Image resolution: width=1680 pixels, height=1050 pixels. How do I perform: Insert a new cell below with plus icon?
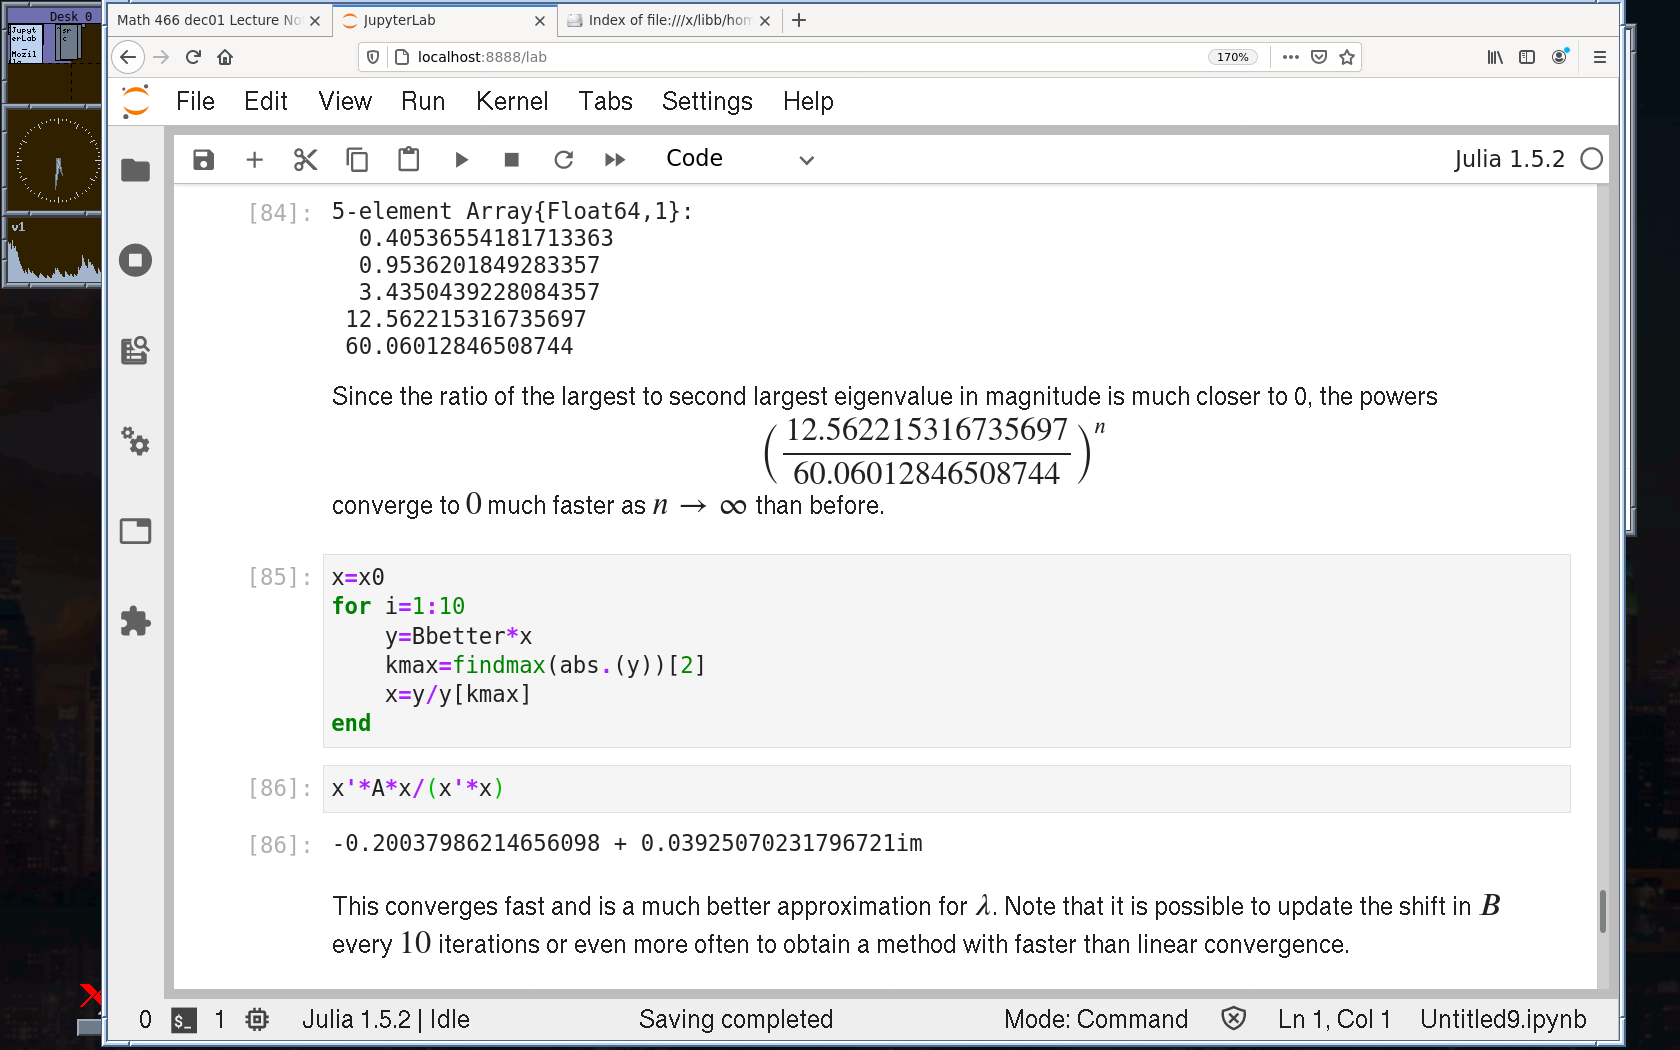point(255,160)
